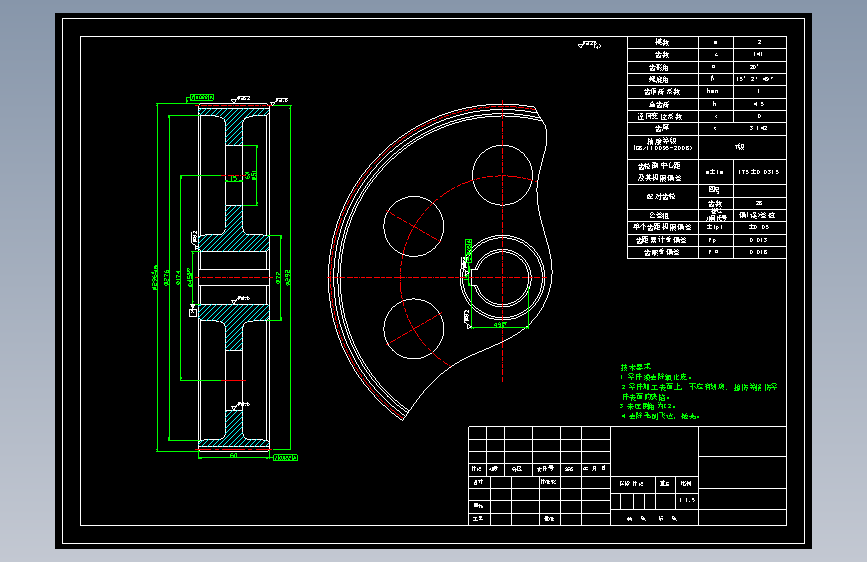This screenshot has height=562, width=867.
Task: Select the green tolerance frame beside hub bore
Action: [469, 250]
